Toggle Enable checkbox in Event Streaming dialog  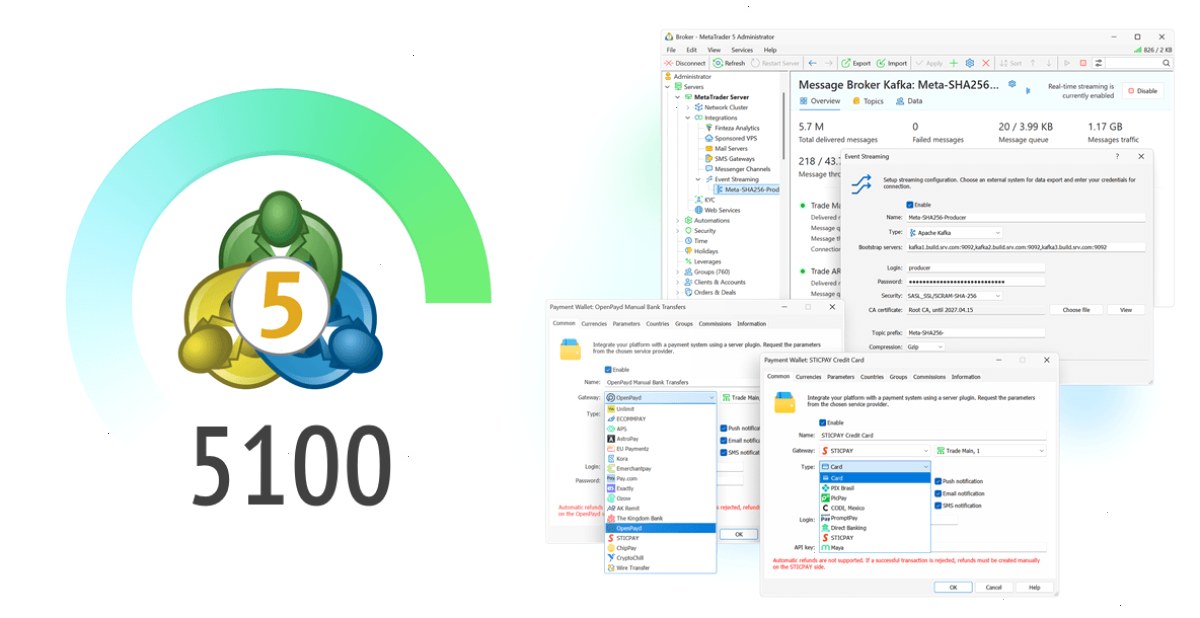click(x=910, y=205)
